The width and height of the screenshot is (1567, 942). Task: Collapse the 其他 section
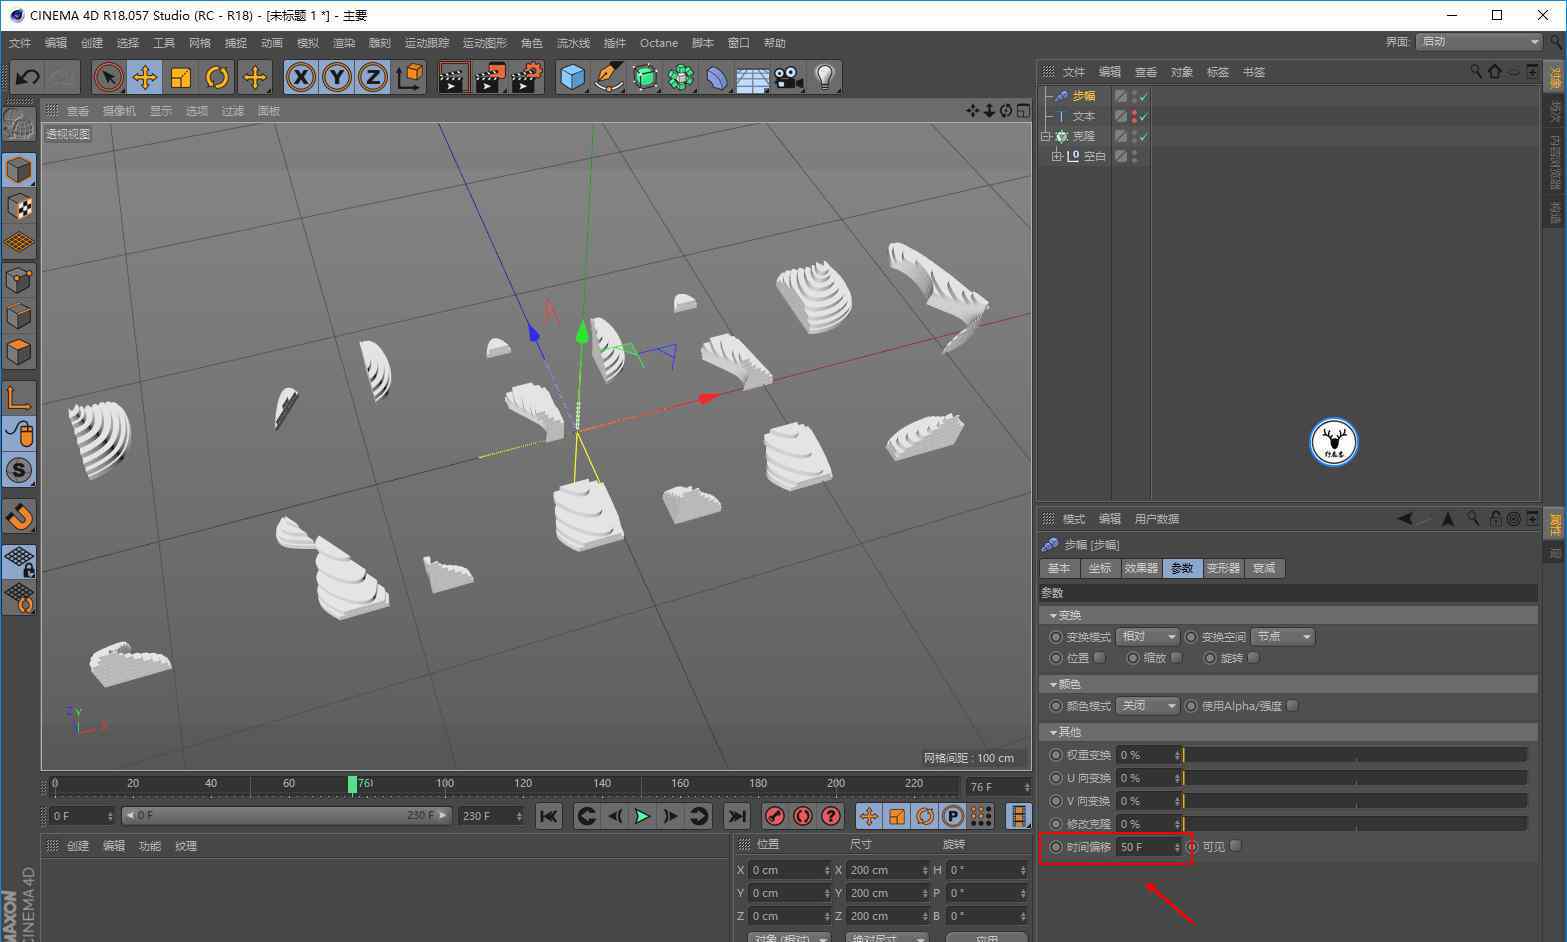(1053, 732)
